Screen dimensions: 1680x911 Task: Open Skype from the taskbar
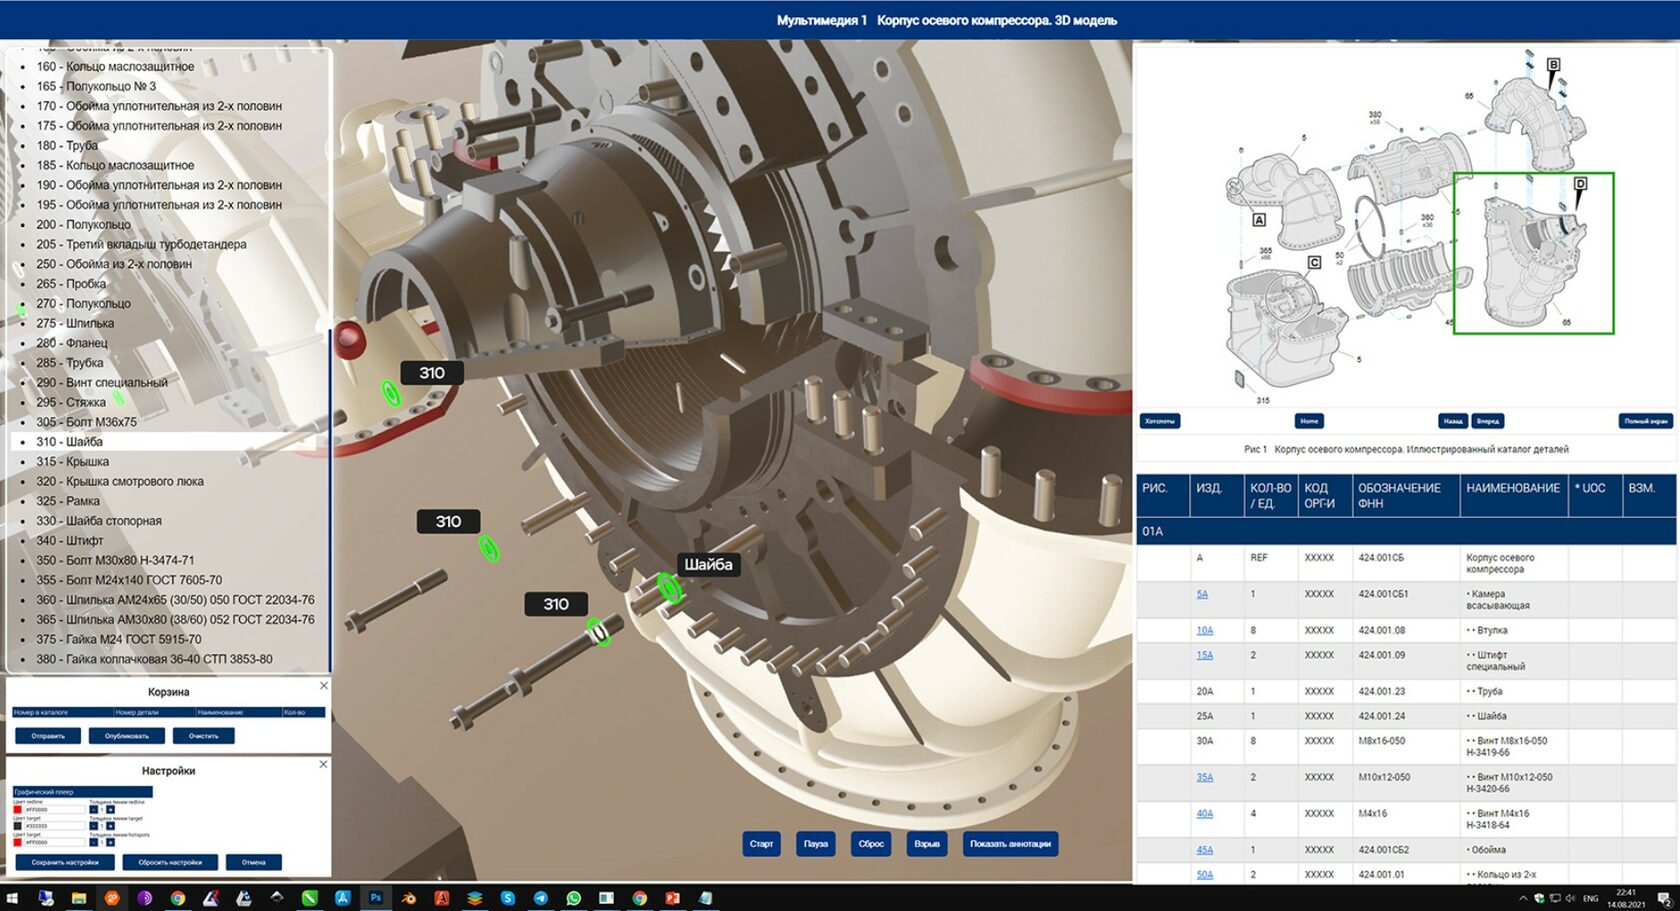point(507,898)
